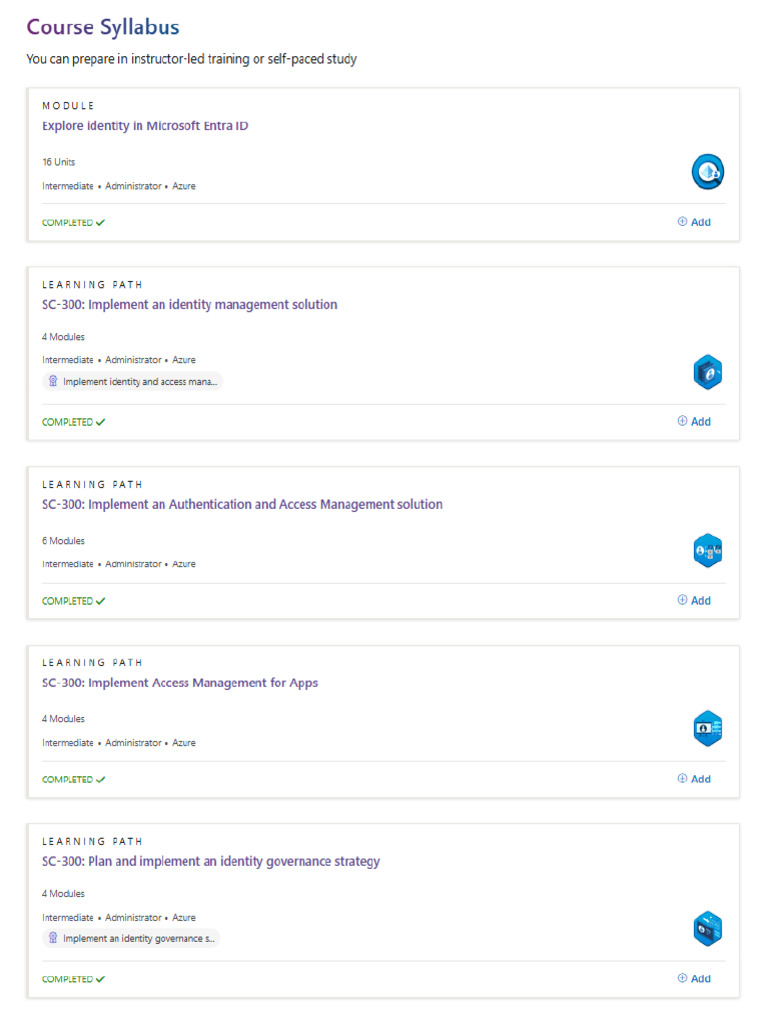The width and height of the screenshot is (768, 1024).
Task: Open SC-300 Authentication and Access Management path
Action: click(x=242, y=505)
